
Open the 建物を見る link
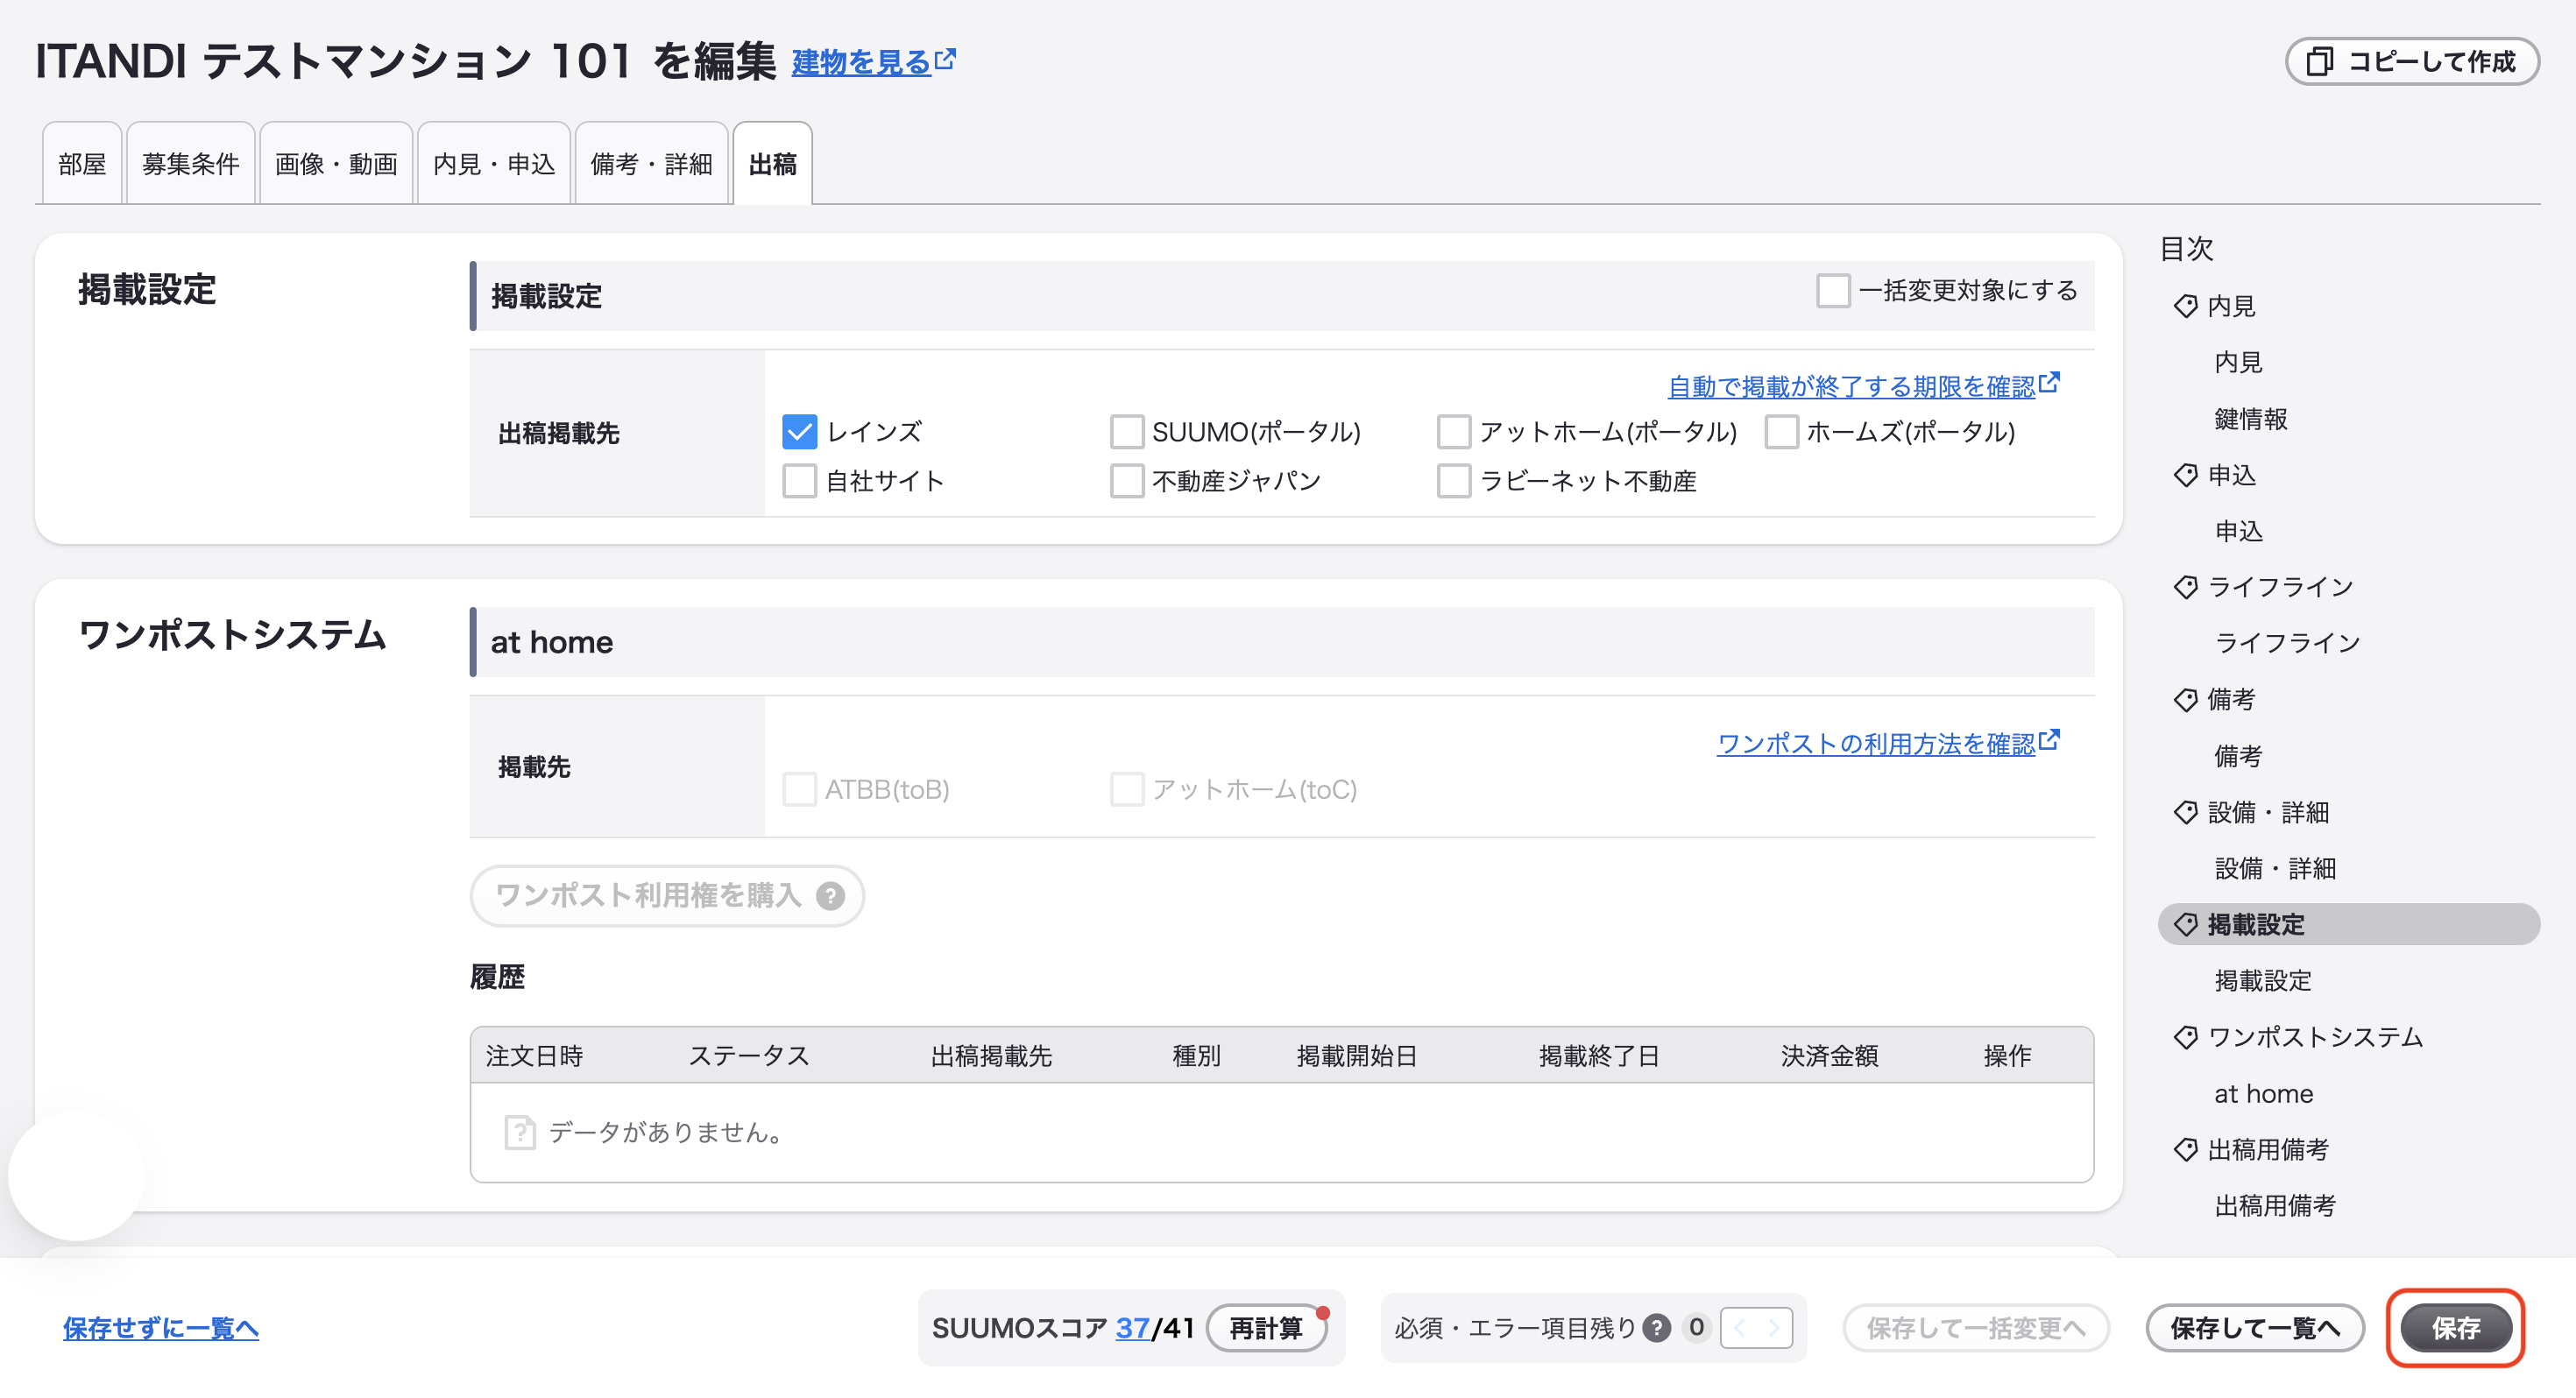click(x=862, y=62)
